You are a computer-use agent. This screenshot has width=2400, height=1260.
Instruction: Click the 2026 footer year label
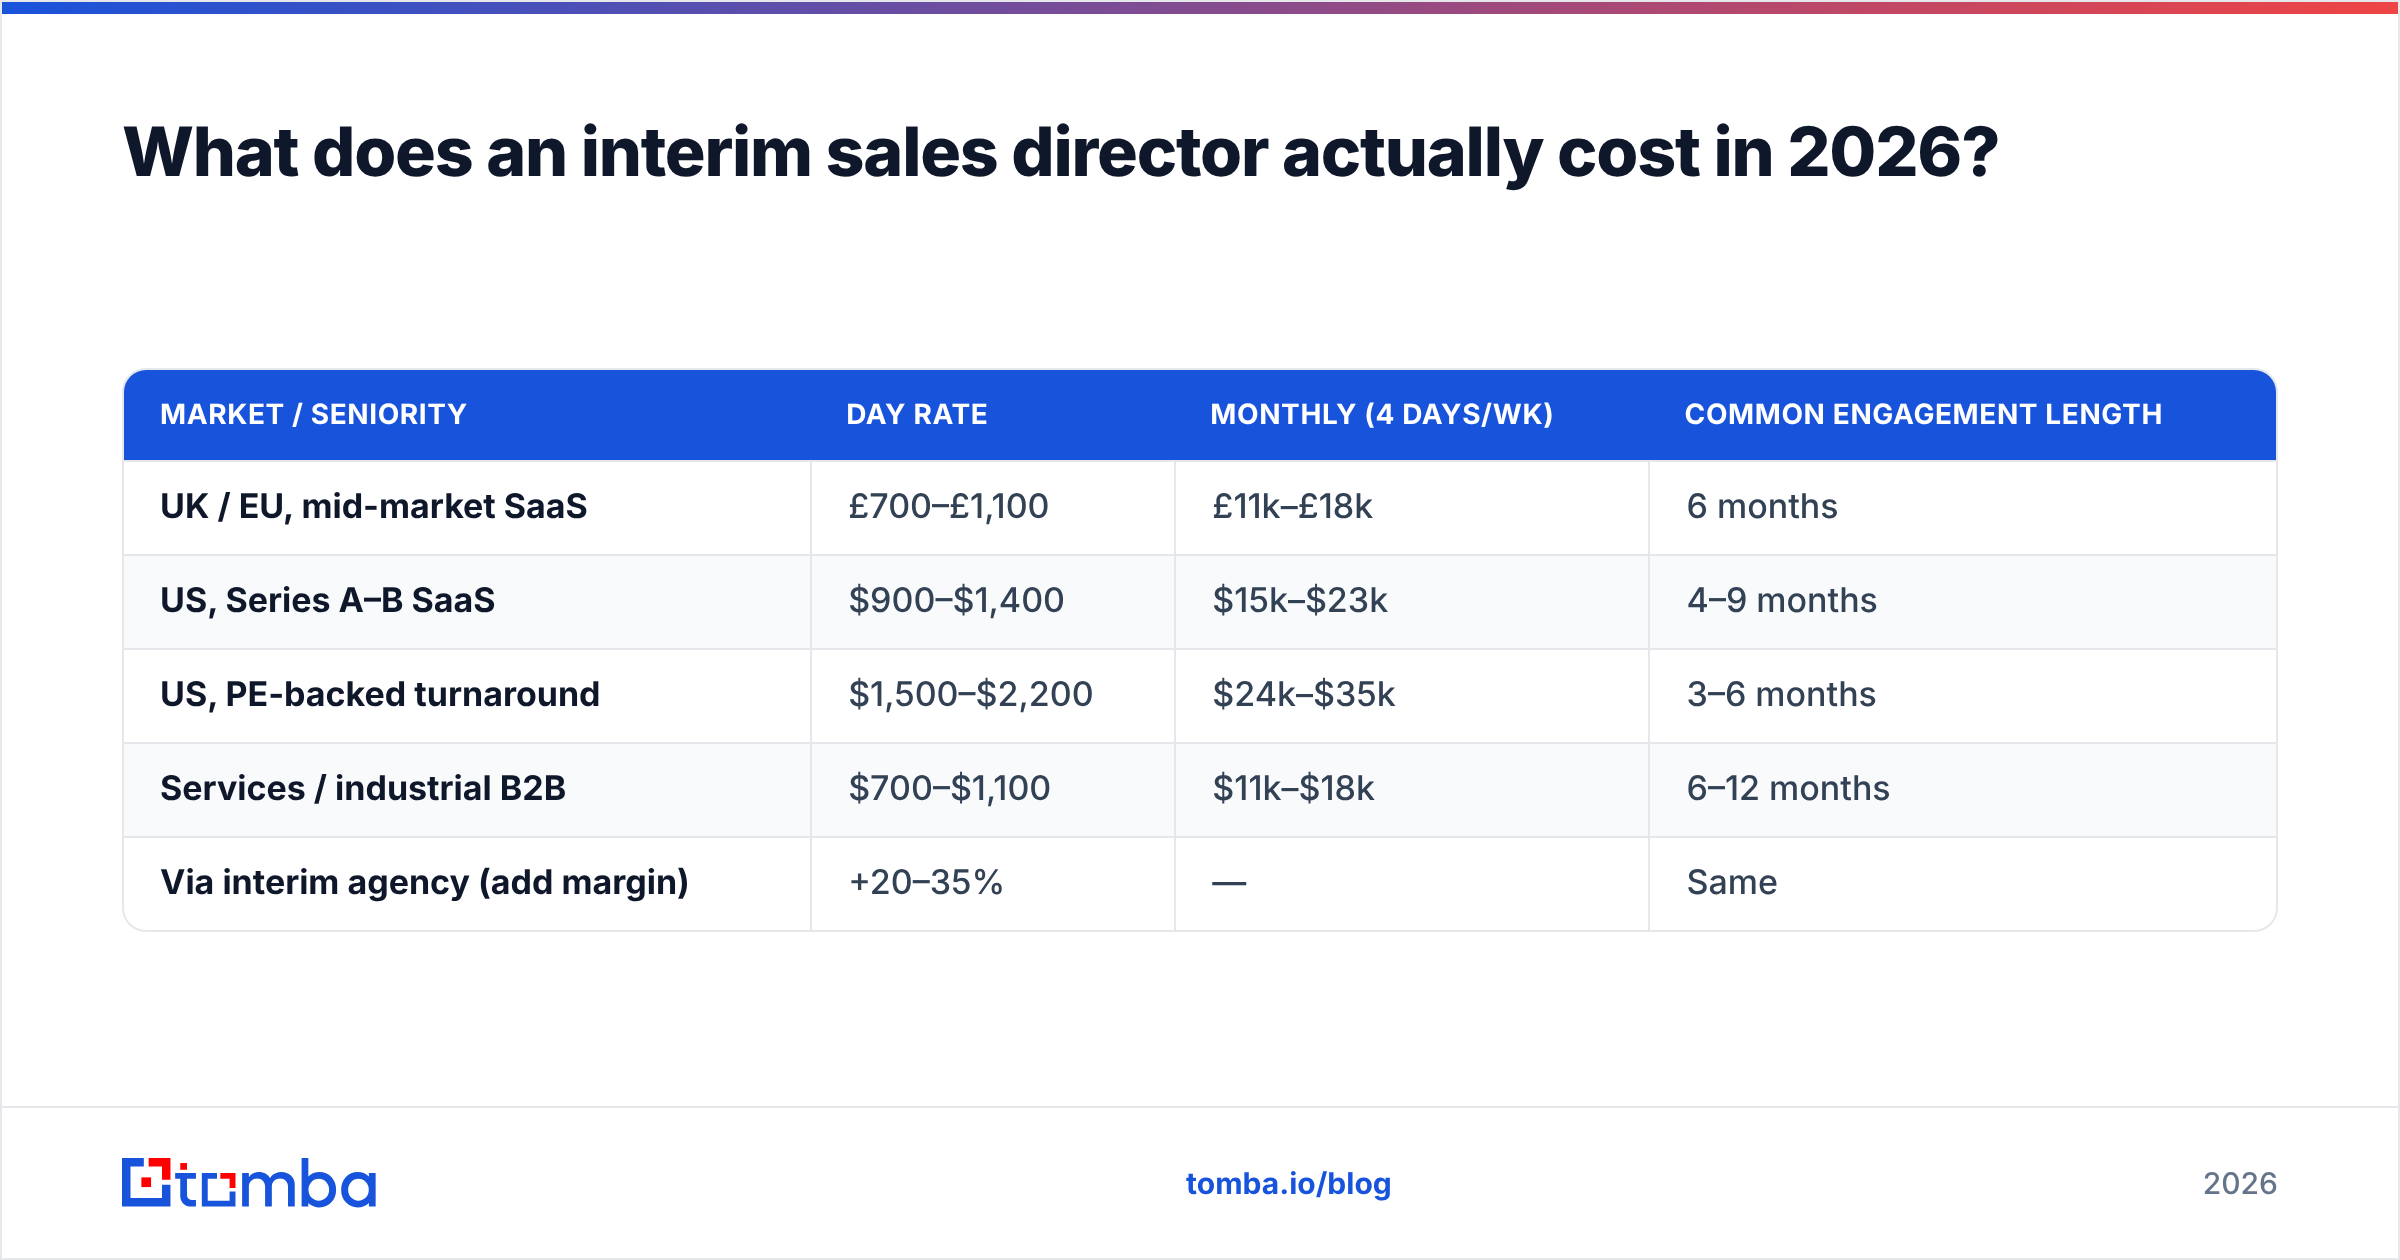(2240, 1184)
